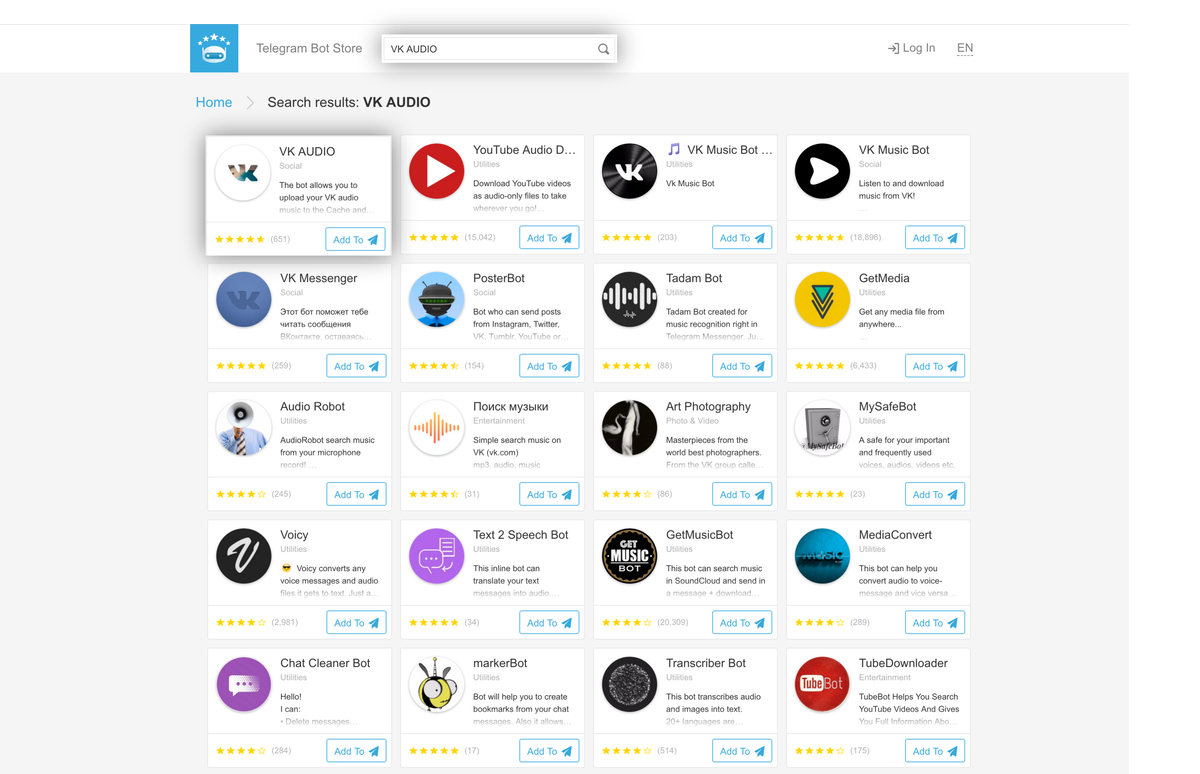Open the Audio Robot megaphone avatar
Viewport: 1200px width, 774px height.
[243, 427]
